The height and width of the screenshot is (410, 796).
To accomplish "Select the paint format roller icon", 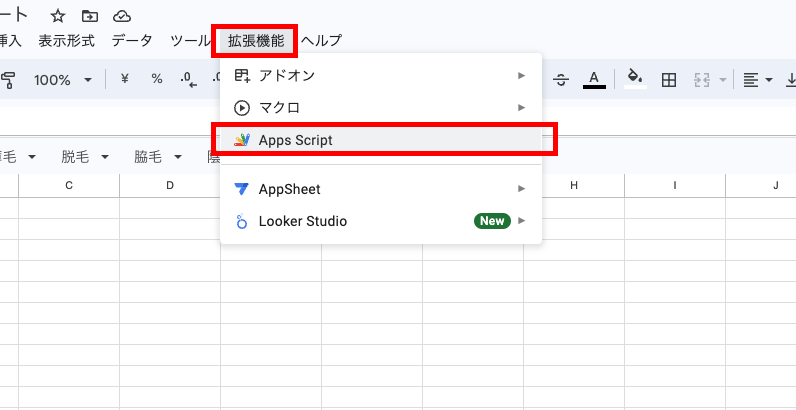I will point(9,80).
